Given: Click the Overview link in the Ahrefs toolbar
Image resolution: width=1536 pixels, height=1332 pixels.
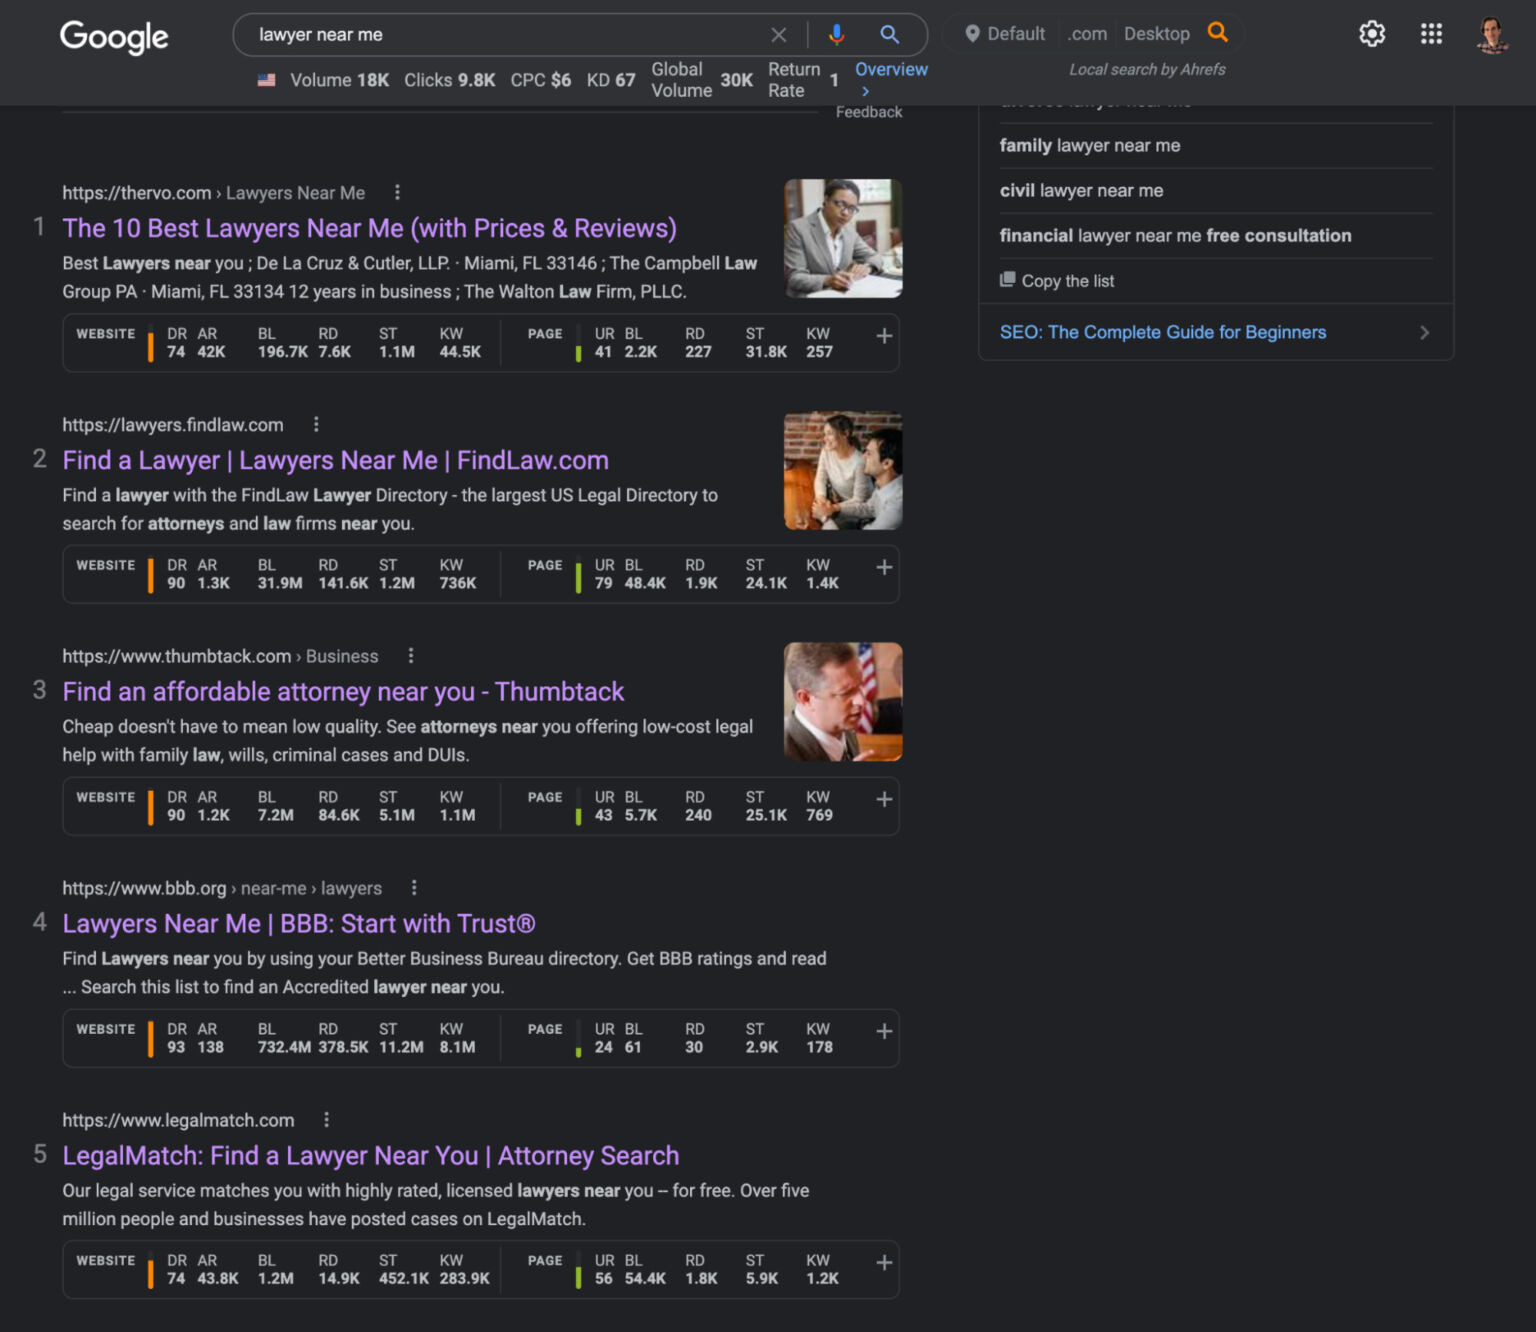Looking at the screenshot, I should pos(890,69).
